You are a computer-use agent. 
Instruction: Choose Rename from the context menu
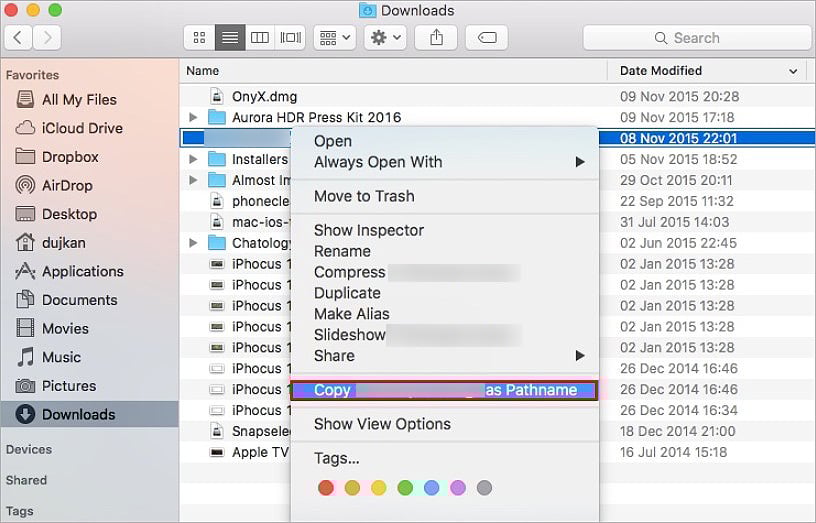(445, 251)
